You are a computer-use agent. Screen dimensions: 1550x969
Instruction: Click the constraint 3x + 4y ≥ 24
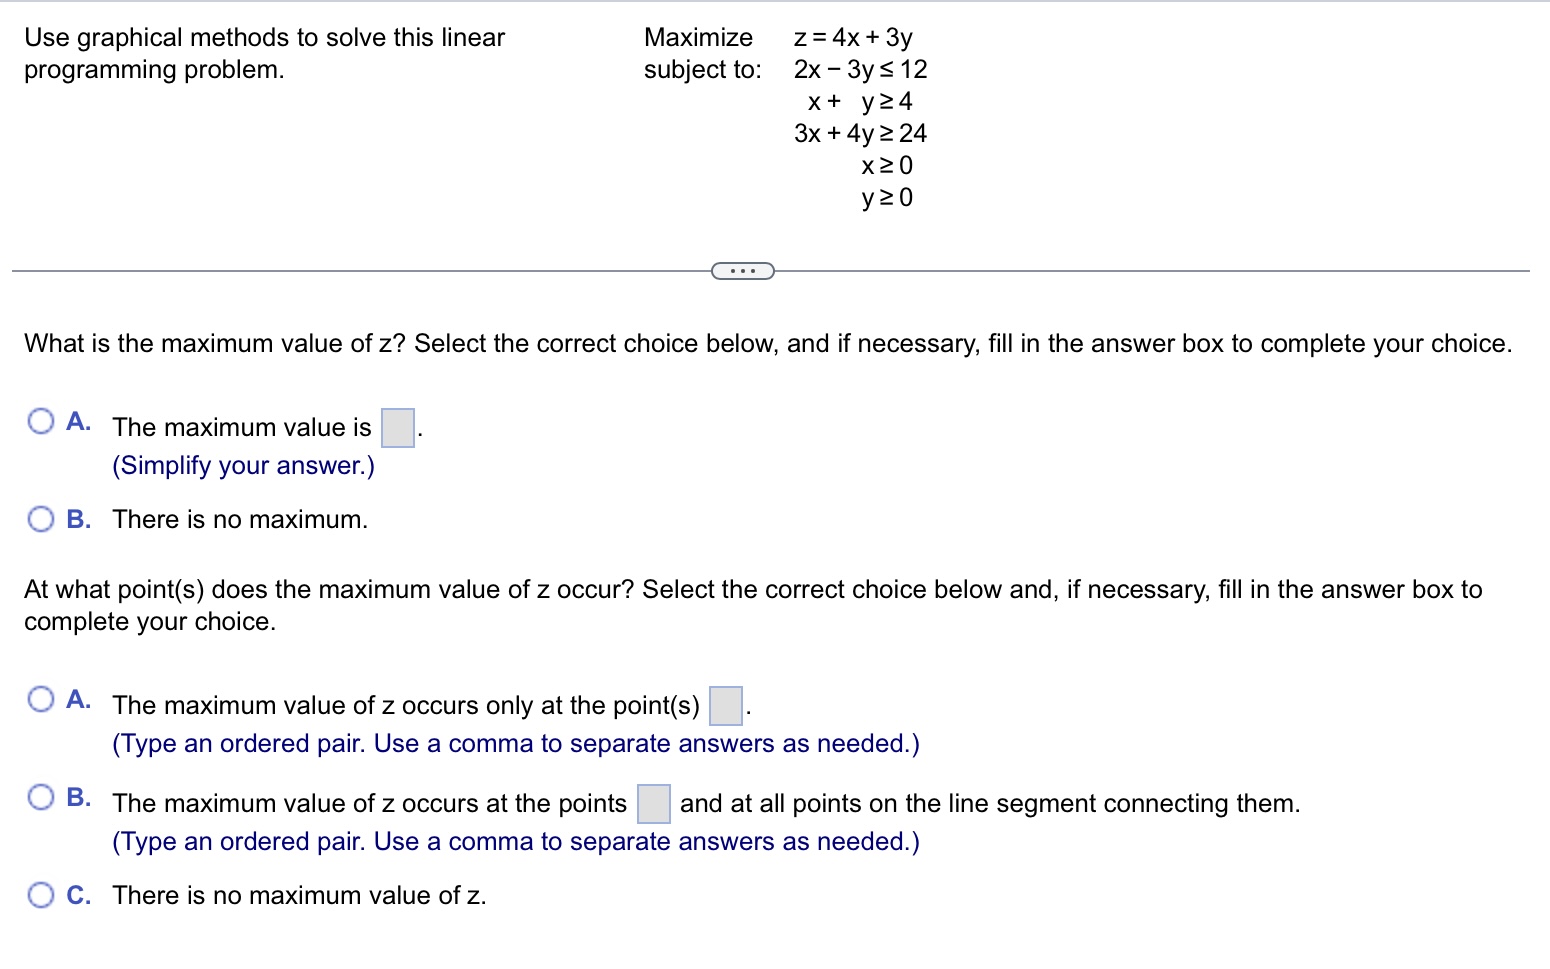pyautogui.click(x=860, y=133)
